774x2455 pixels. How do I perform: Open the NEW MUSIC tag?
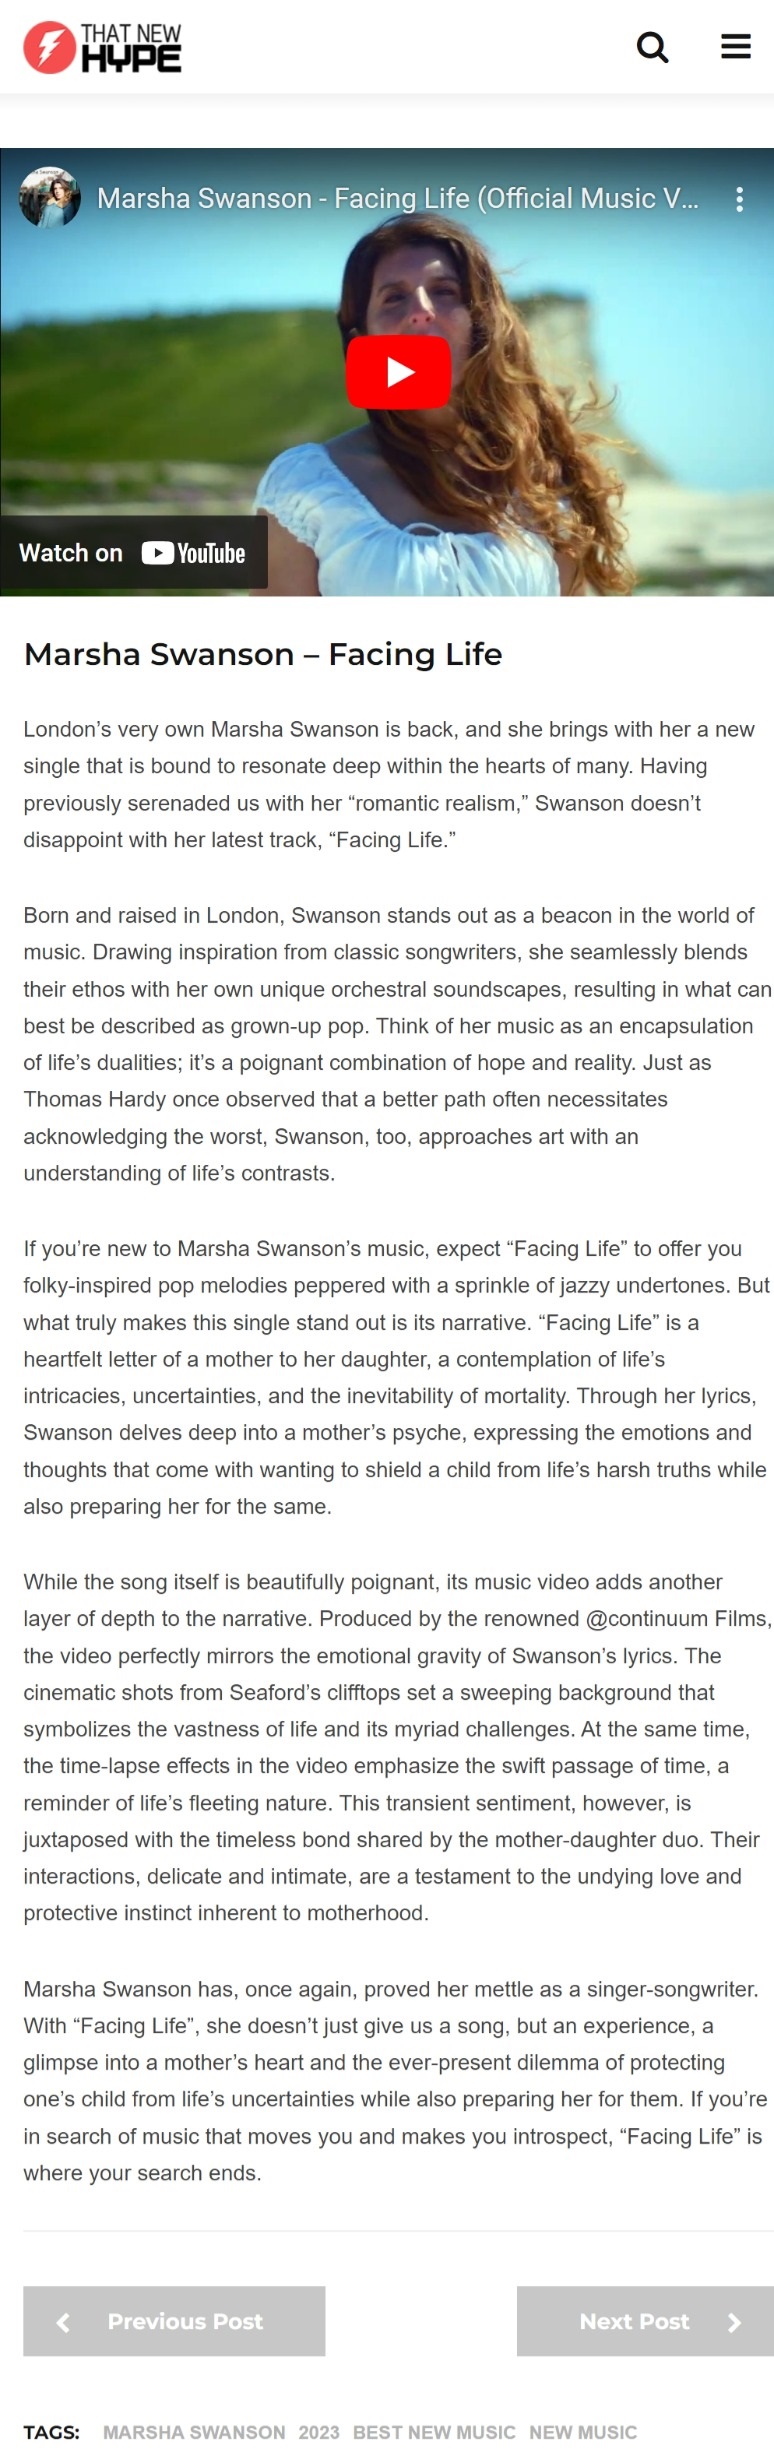[x=583, y=2432]
